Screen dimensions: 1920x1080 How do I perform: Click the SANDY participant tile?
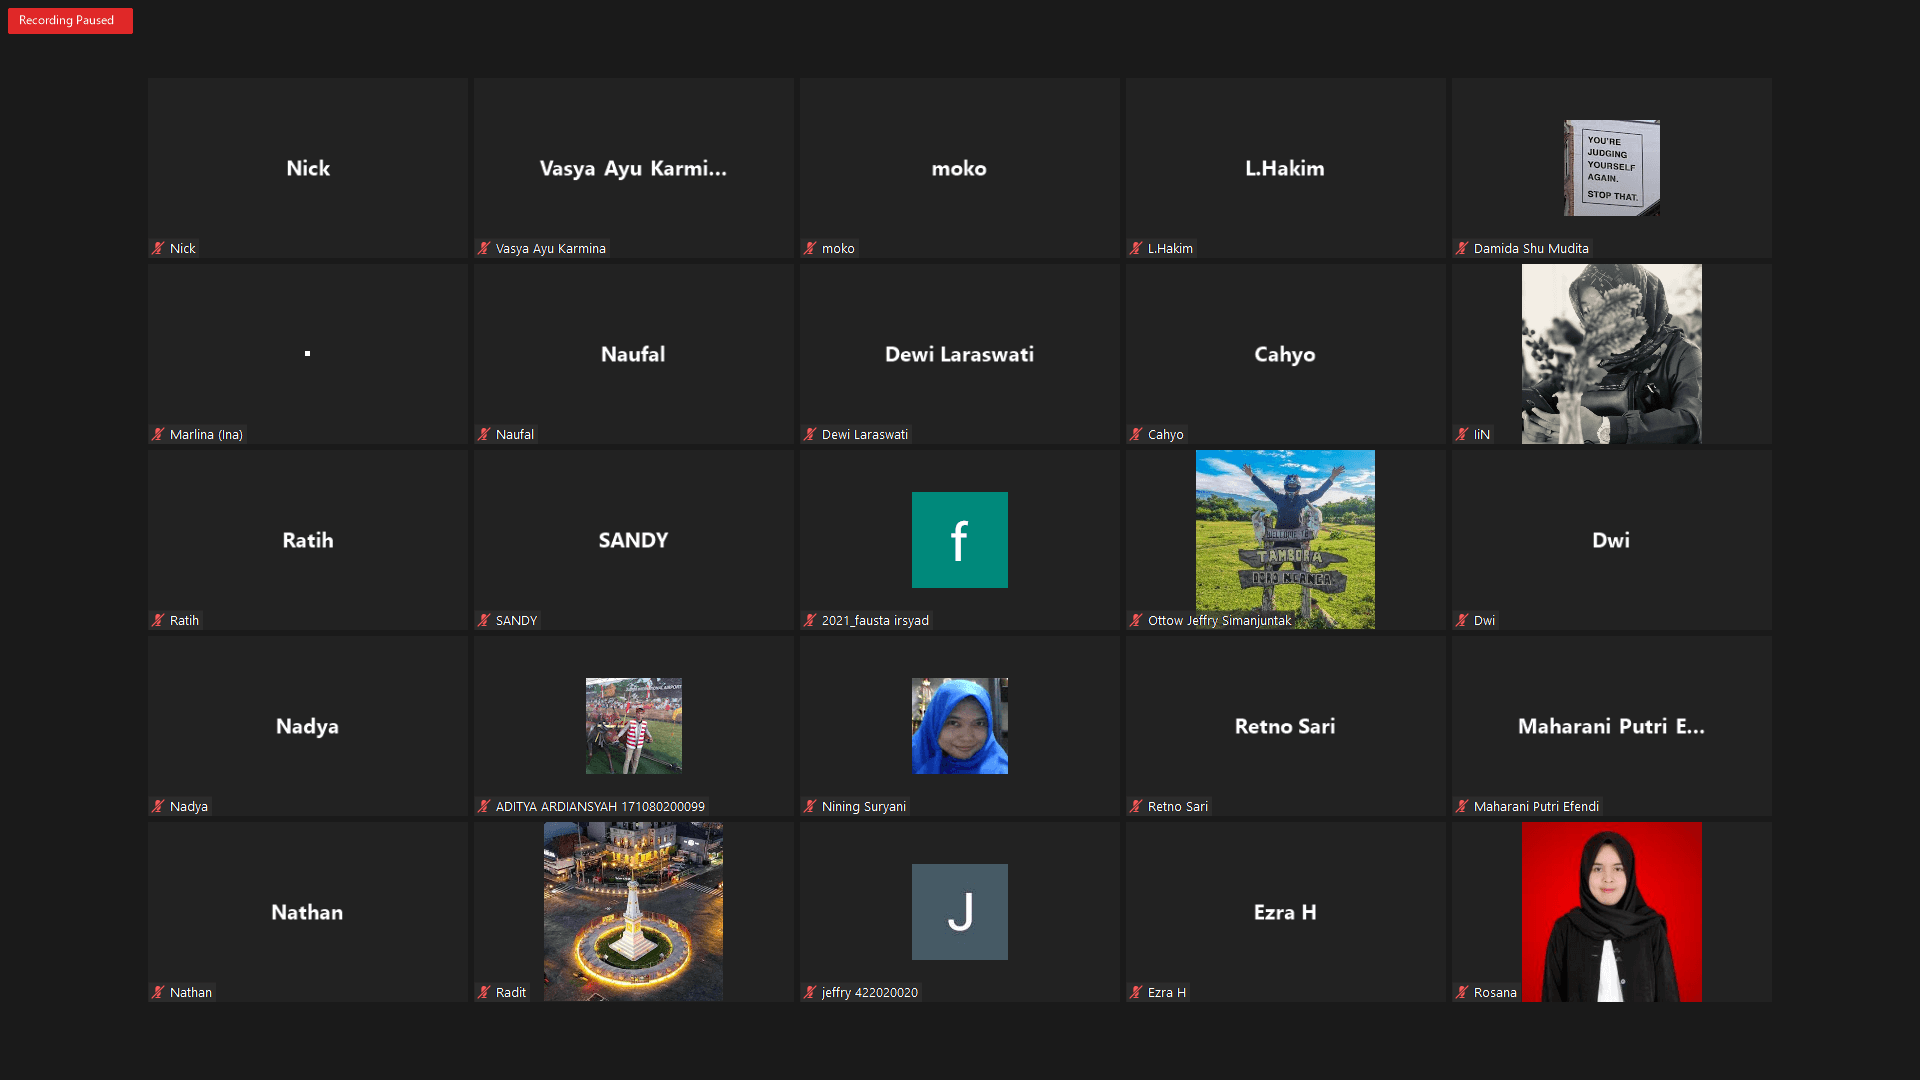tap(633, 540)
